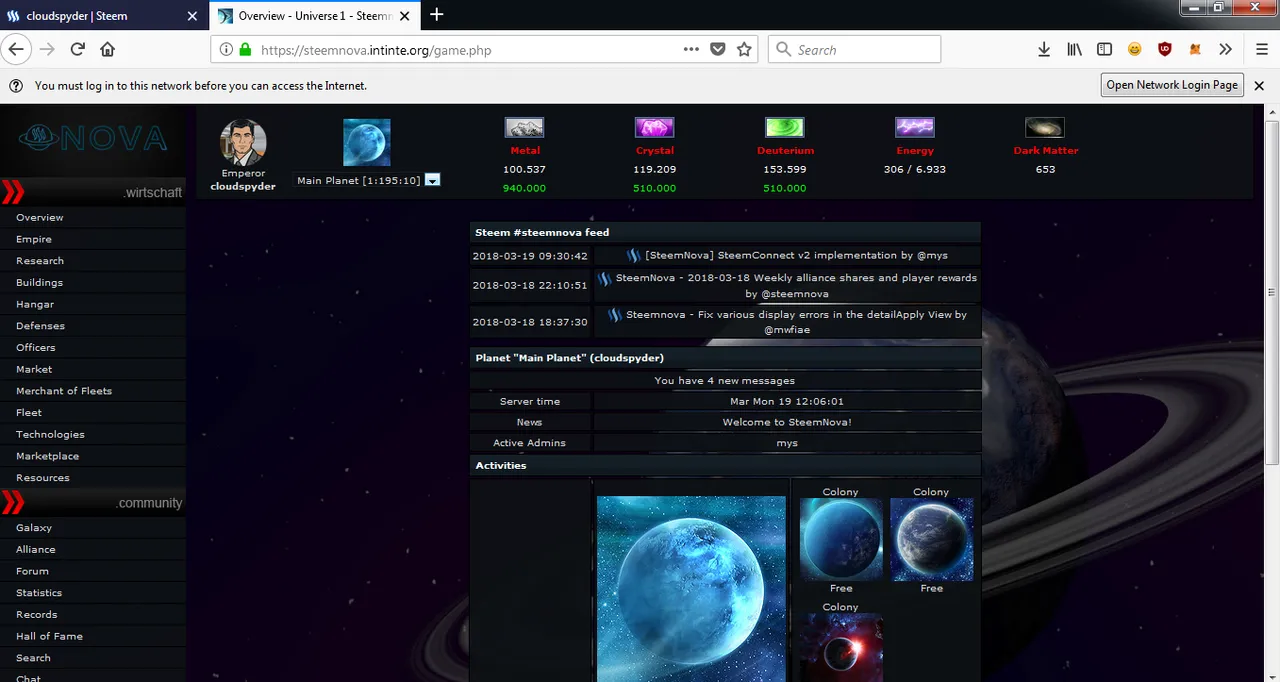Open a new tab with plus button
The height and width of the screenshot is (682, 1280).
(x=436, y=14)
